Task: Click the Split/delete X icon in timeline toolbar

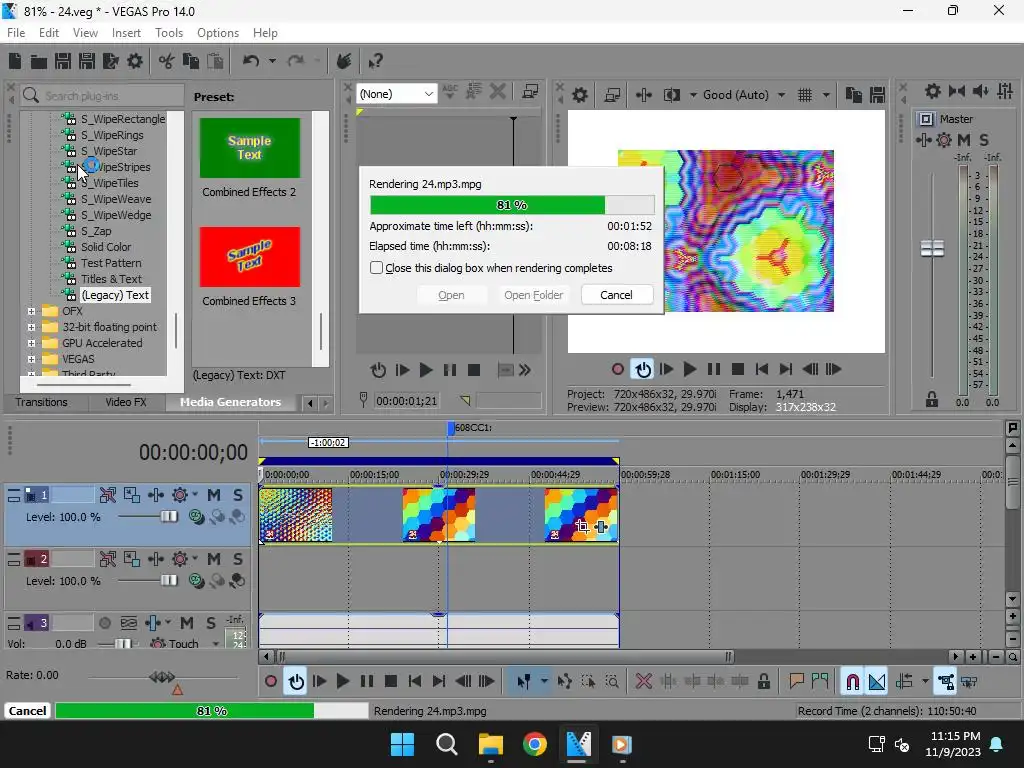Action: click(x=644, y=682)
